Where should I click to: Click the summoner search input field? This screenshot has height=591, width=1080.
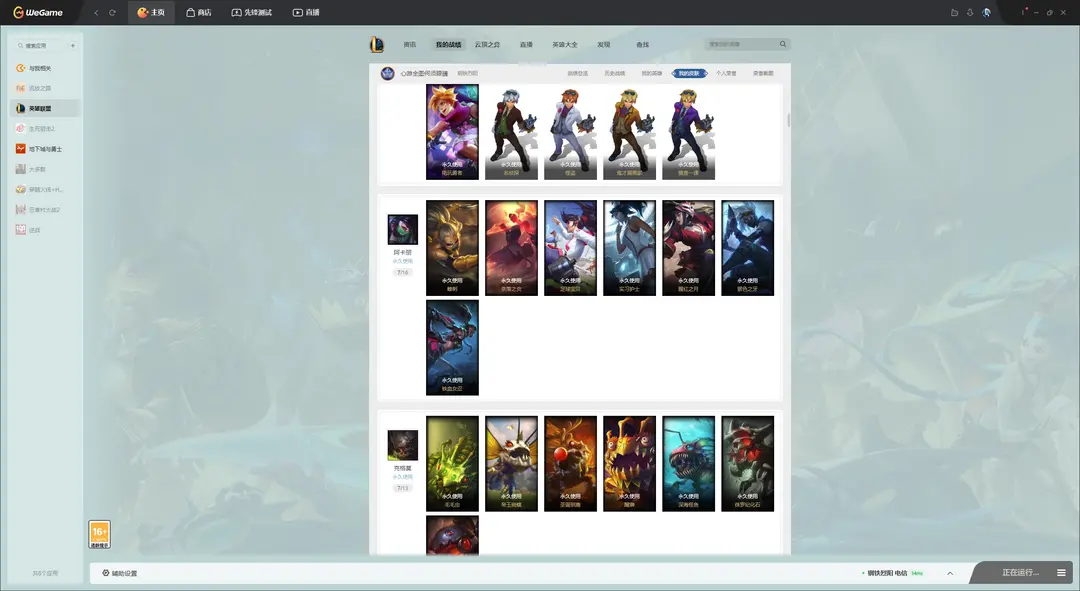coord(740,44)
